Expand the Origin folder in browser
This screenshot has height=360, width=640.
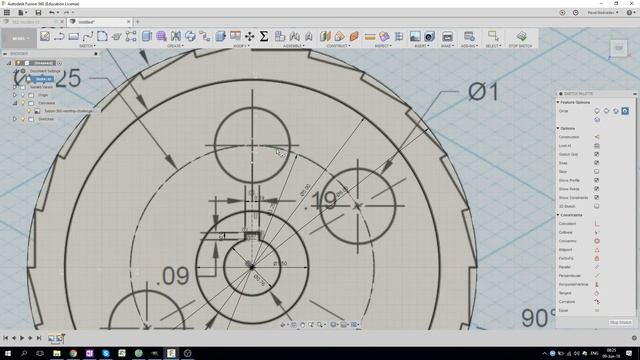pos(15,95)
